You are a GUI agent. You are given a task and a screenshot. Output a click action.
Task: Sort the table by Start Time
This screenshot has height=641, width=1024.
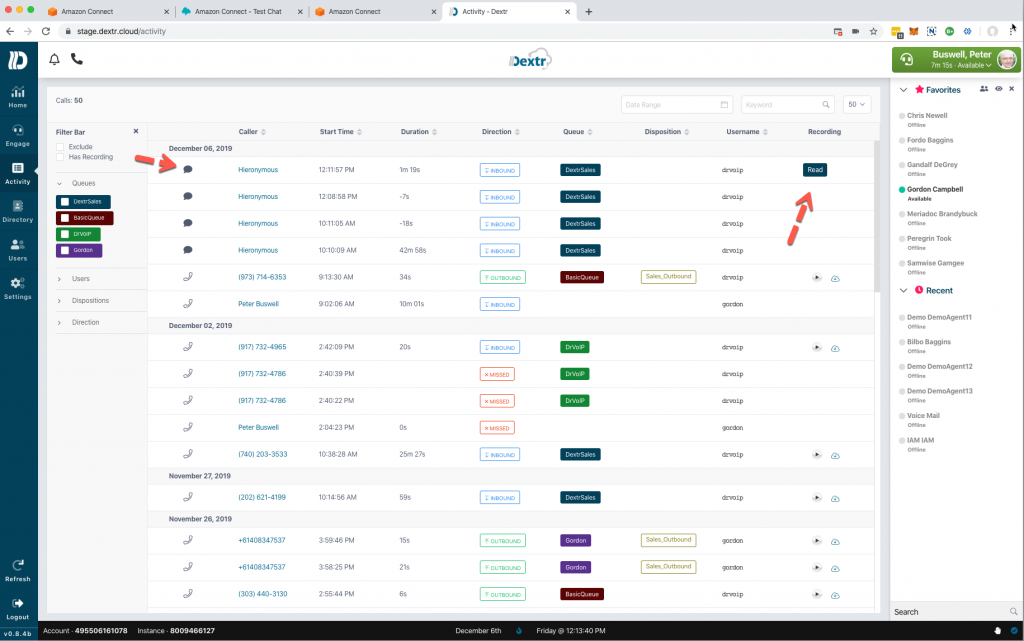pos(341,132)
